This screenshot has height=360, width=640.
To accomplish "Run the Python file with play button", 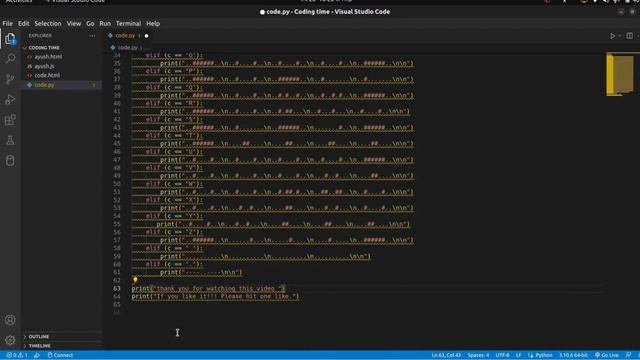I will pos(612,36).
